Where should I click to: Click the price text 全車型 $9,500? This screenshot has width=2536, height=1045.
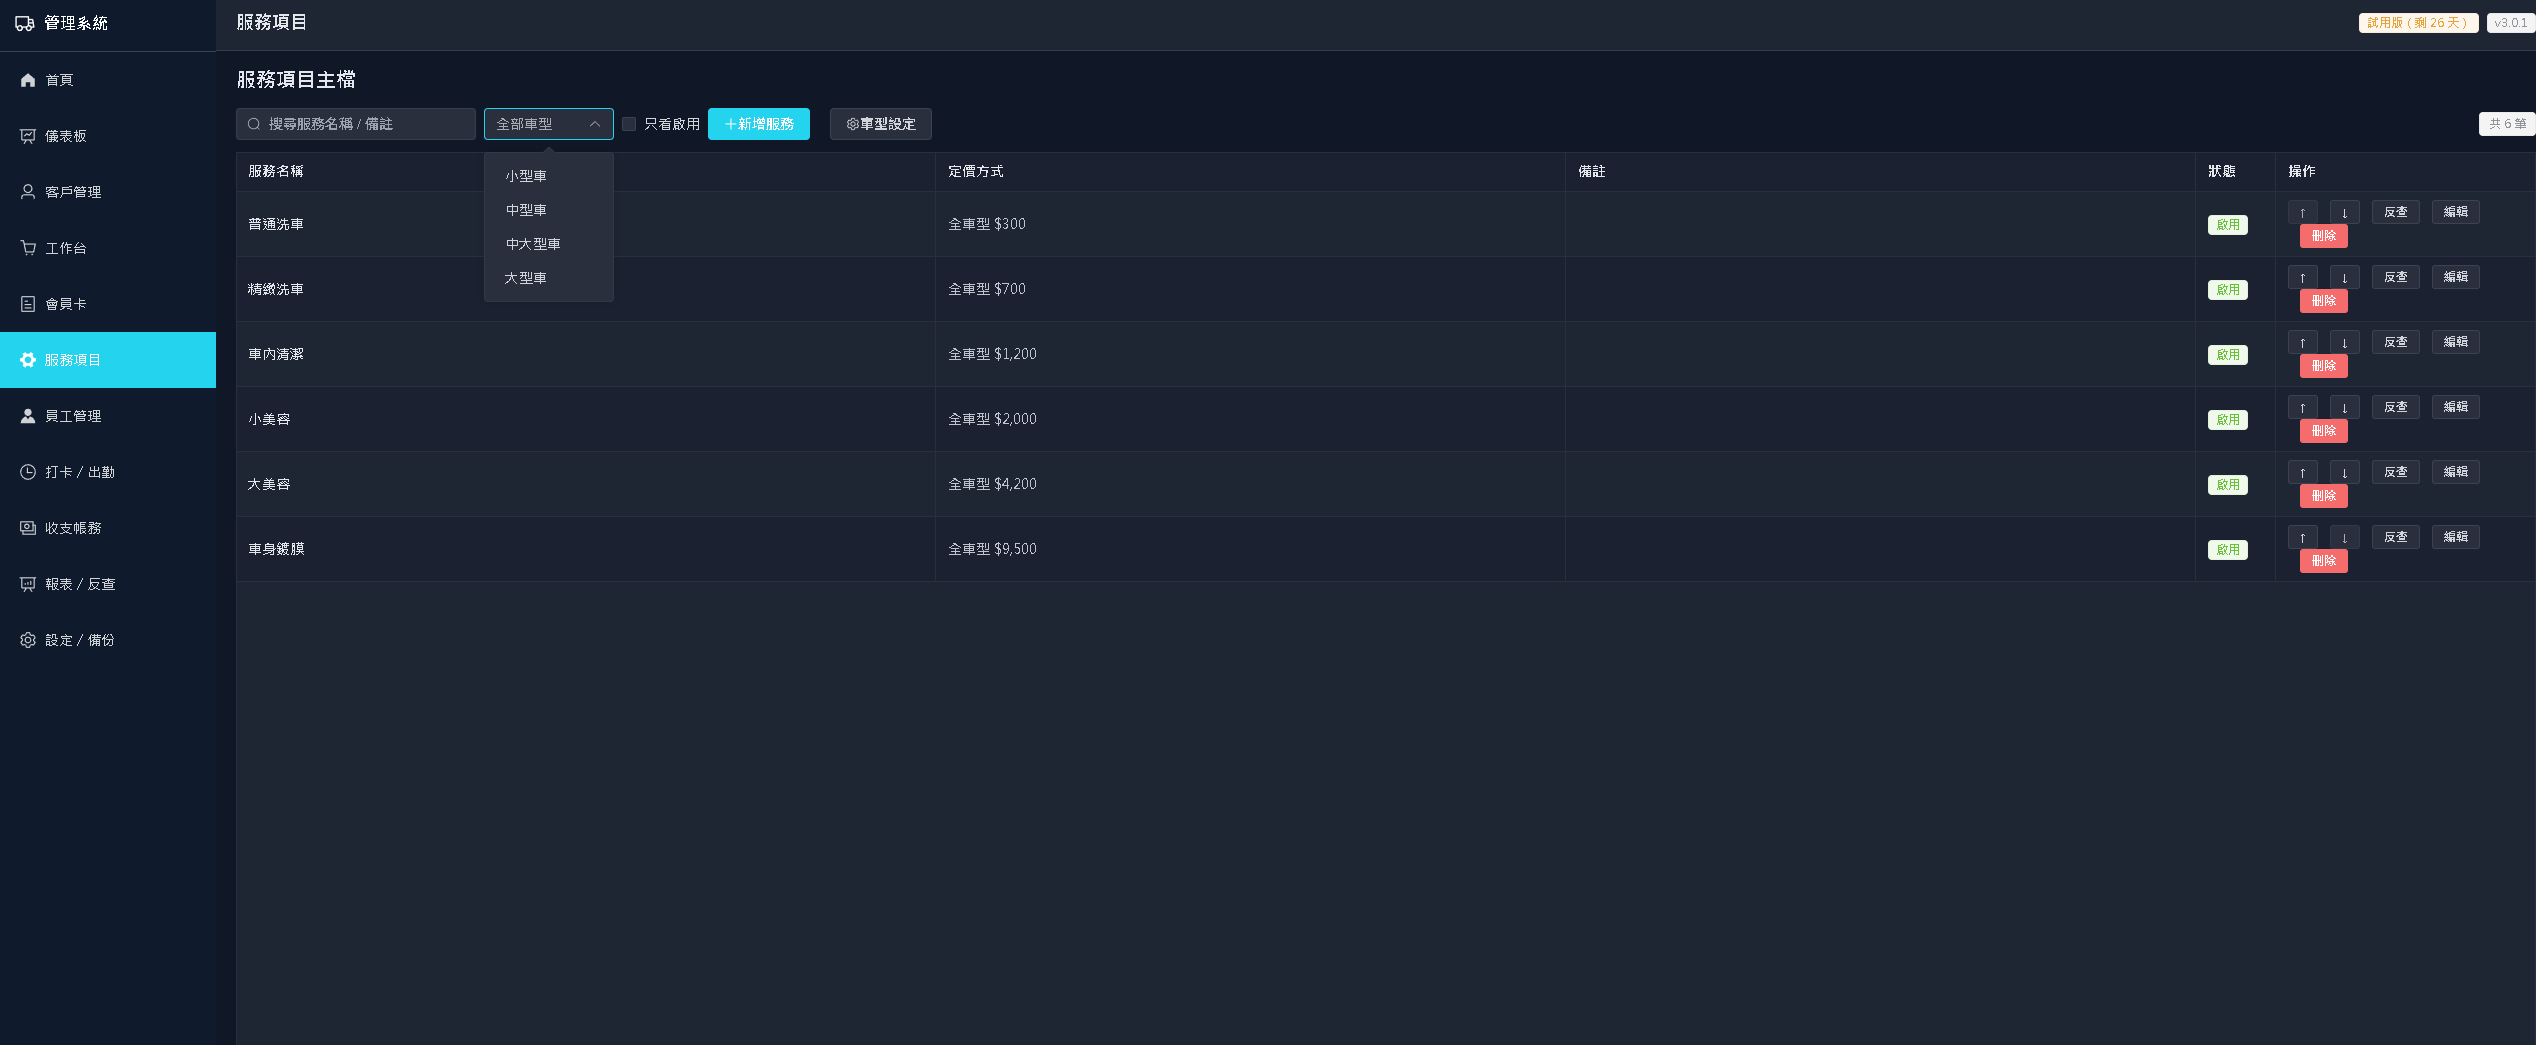[x=992, y=549]
